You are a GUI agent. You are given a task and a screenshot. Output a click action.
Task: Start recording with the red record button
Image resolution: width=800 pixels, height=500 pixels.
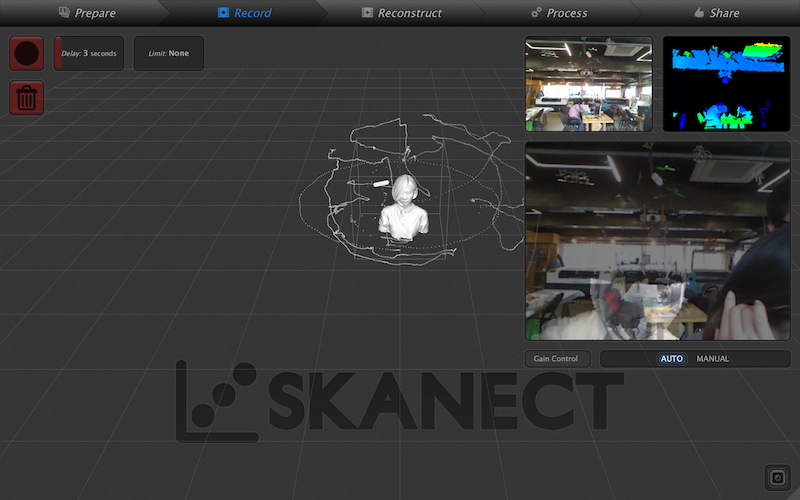click(27, 53)
